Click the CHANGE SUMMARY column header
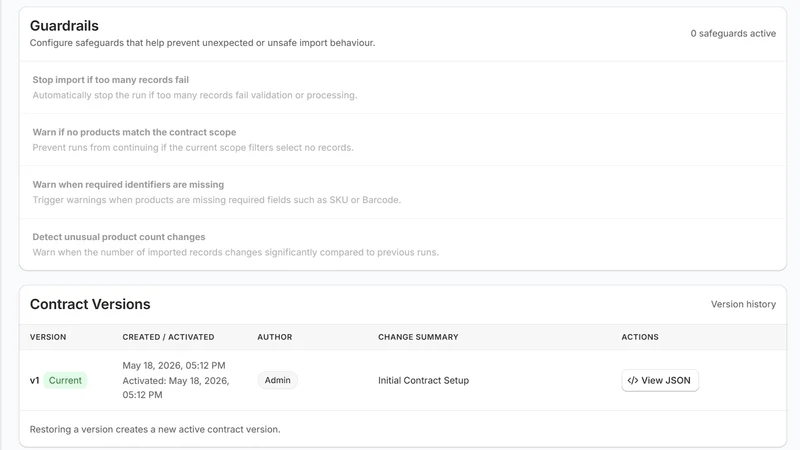Image resolution: width=800 pixels, height=450 pixels. pyautogui.click(x=418, y=337)
